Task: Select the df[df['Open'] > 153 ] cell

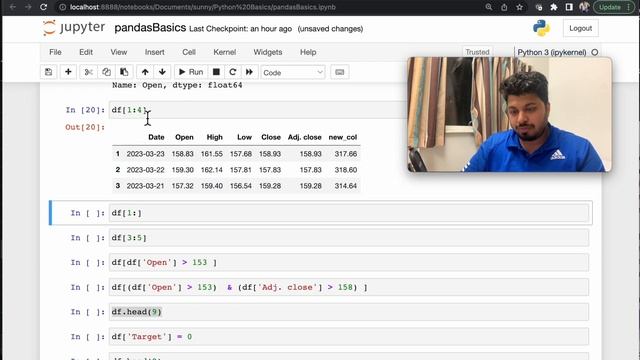Action: coord(349,262)
